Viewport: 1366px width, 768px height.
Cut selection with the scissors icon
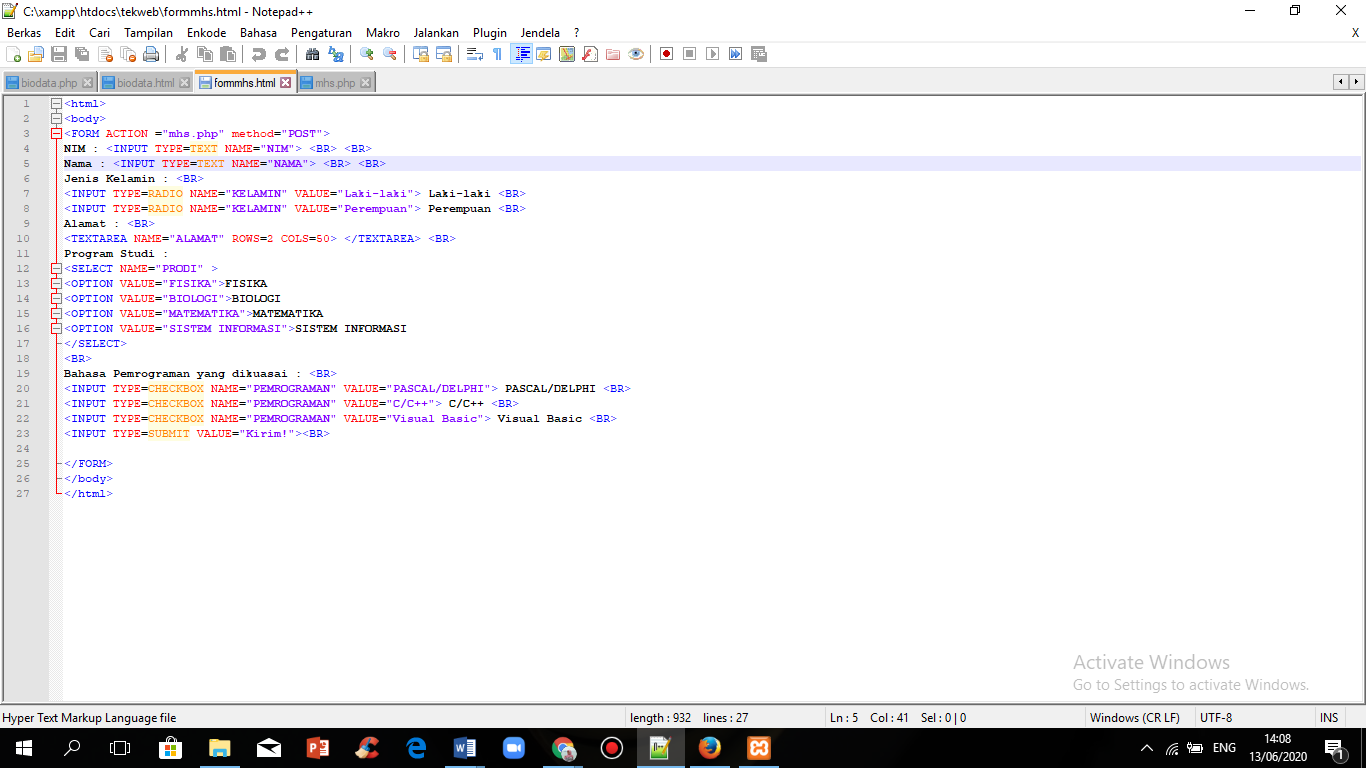pos(182,54)
